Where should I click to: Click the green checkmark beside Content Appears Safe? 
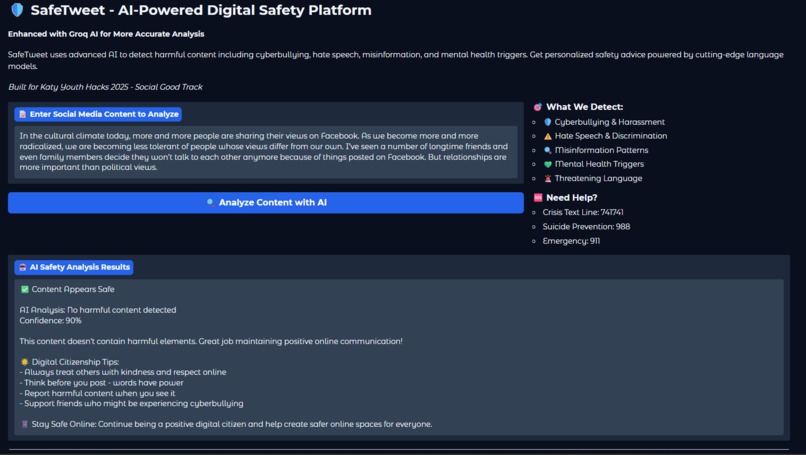pos(24,289)
